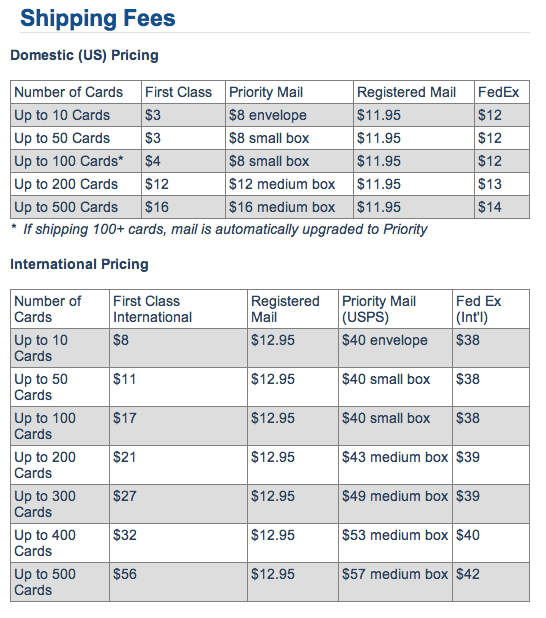Click the $14 FedEx price cell

[x=501, y=207]
